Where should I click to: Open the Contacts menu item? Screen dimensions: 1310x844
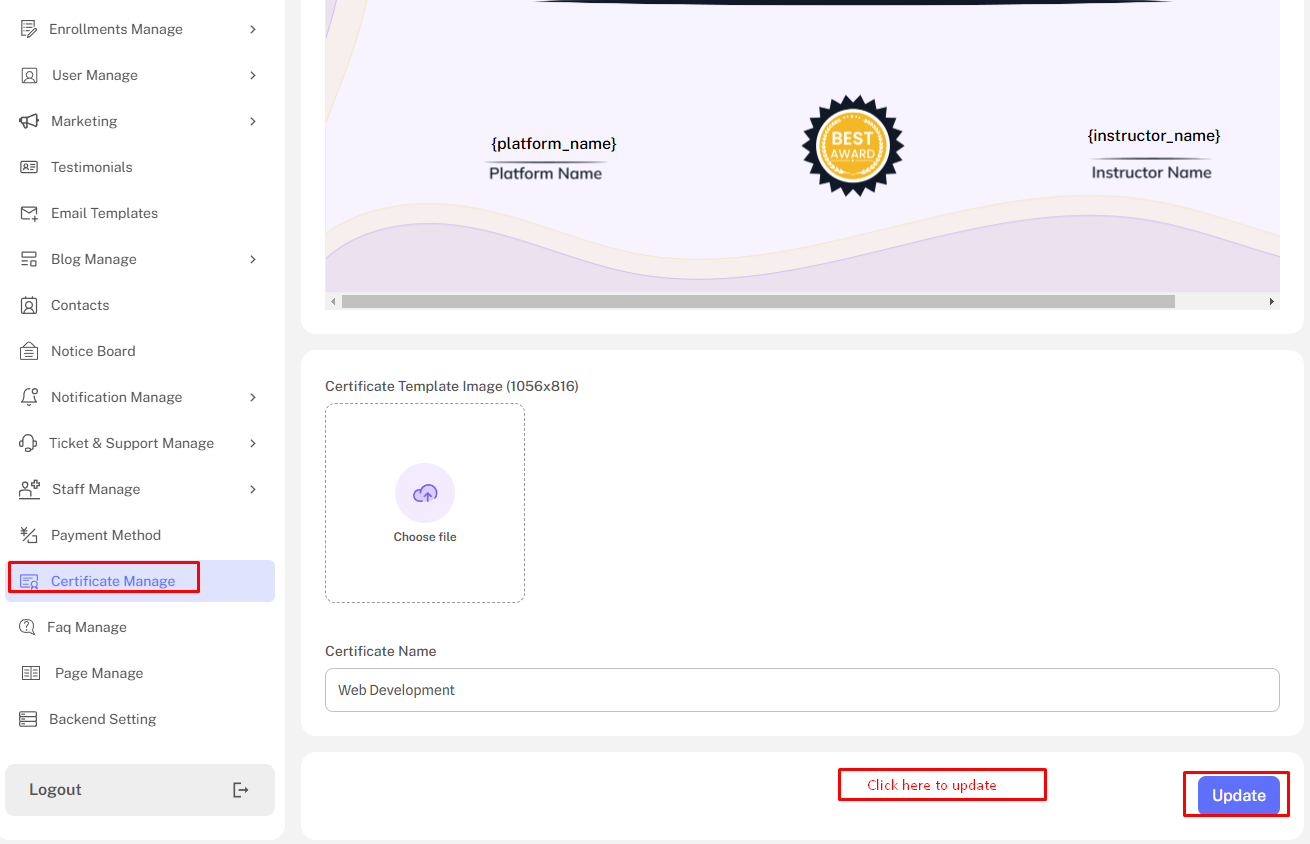pos(80,305)
